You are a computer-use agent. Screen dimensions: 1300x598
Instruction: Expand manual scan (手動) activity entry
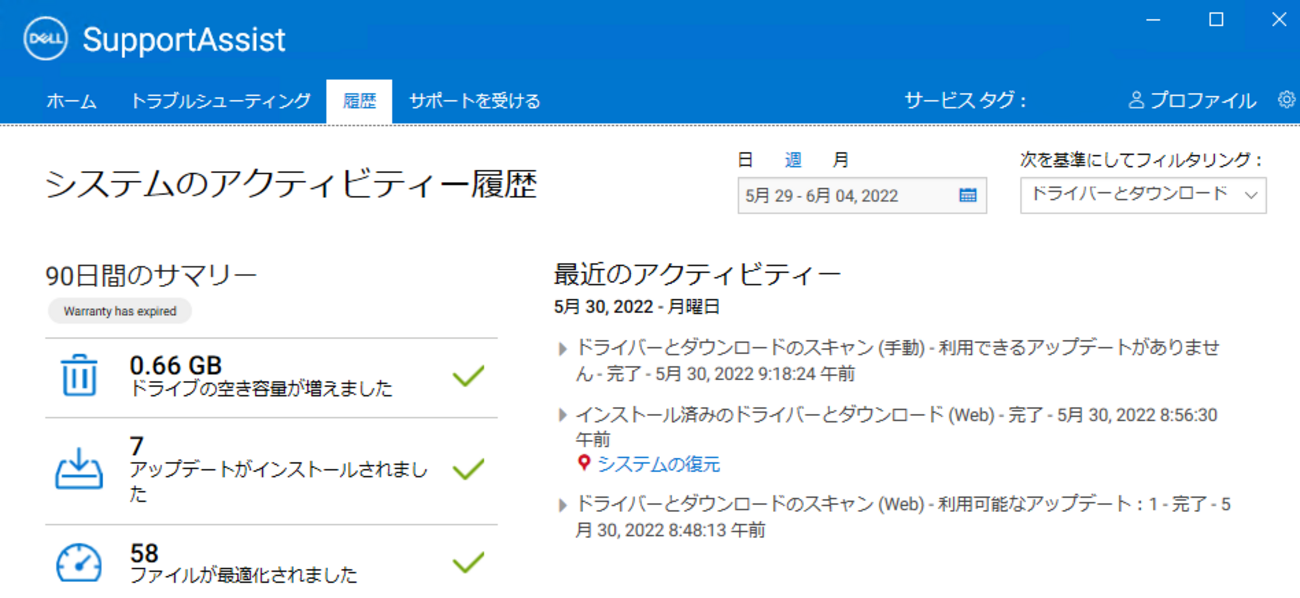click(563, 349)
